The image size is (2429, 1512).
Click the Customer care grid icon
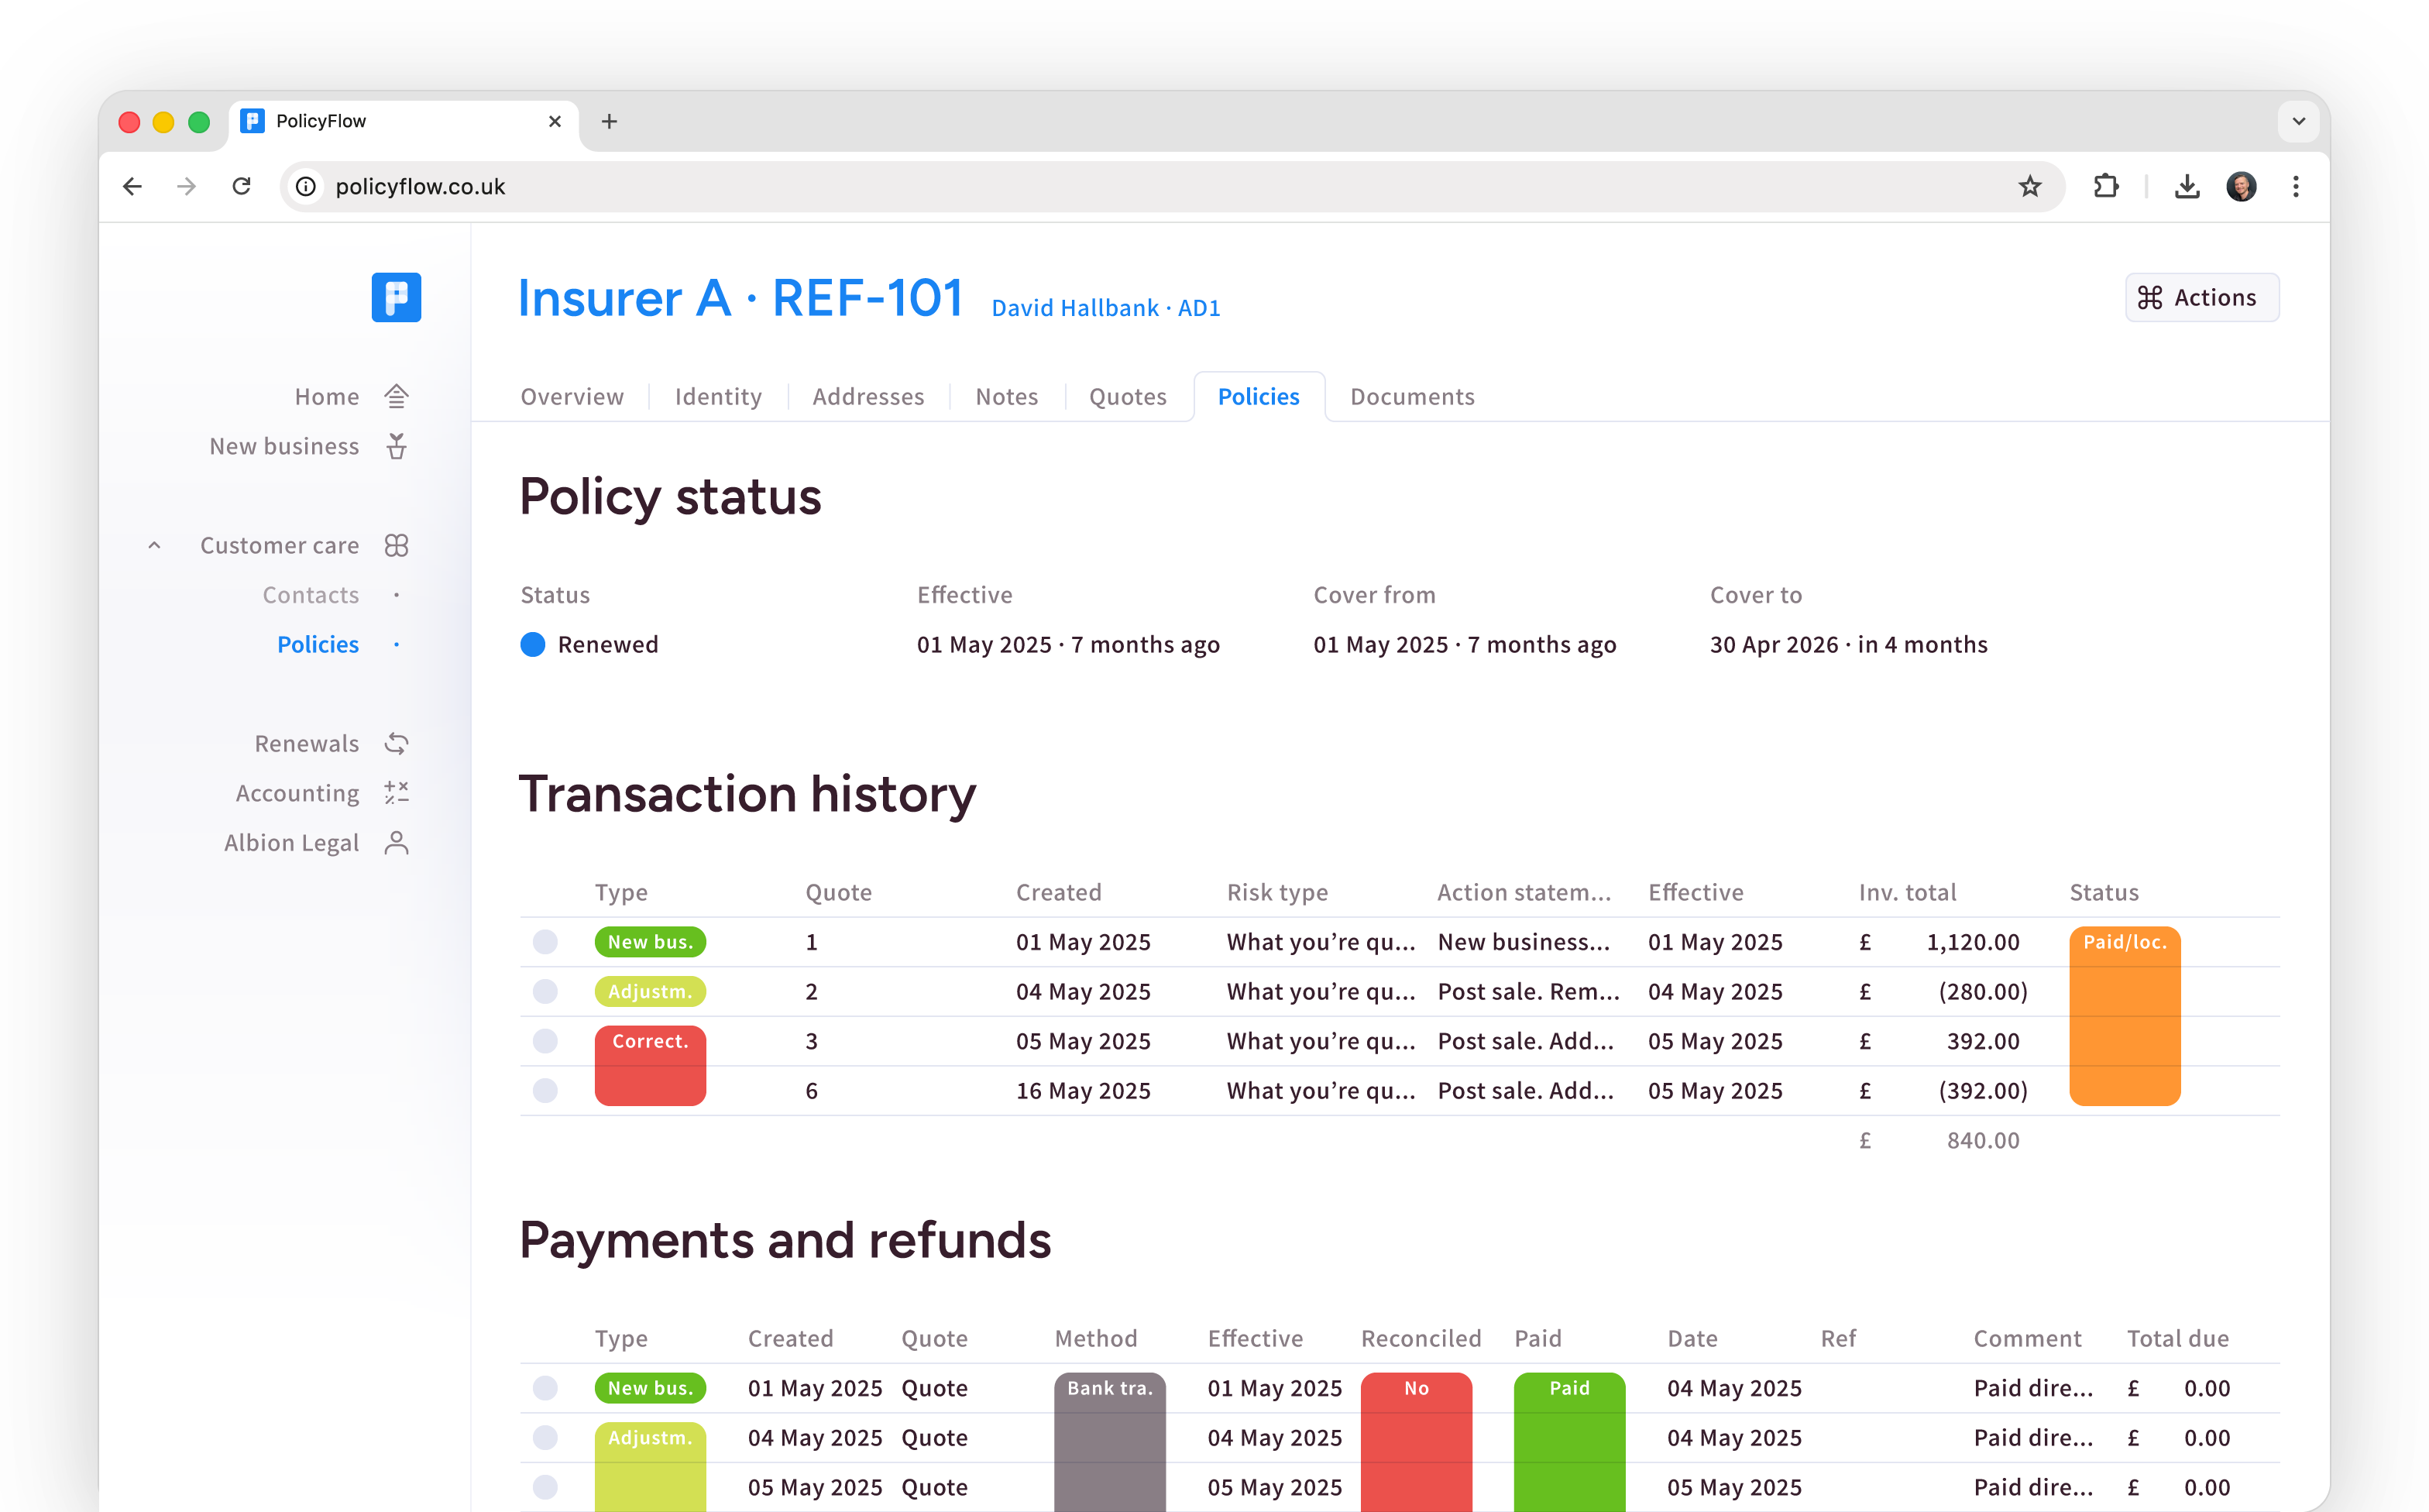pos(396,545)
